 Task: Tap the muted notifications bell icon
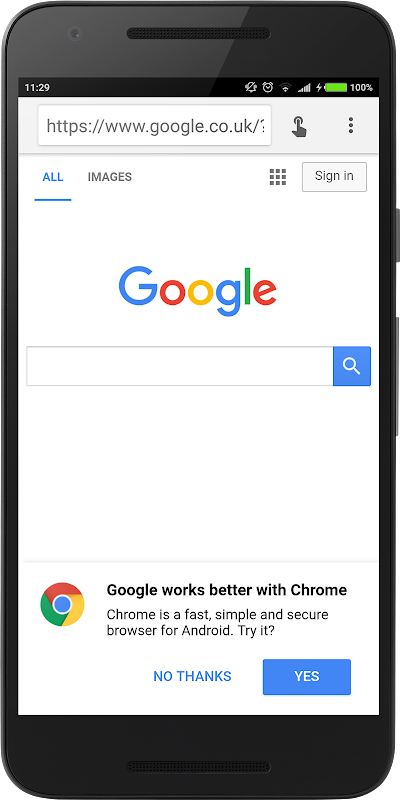pyautogui.click(x=251, y=87)
